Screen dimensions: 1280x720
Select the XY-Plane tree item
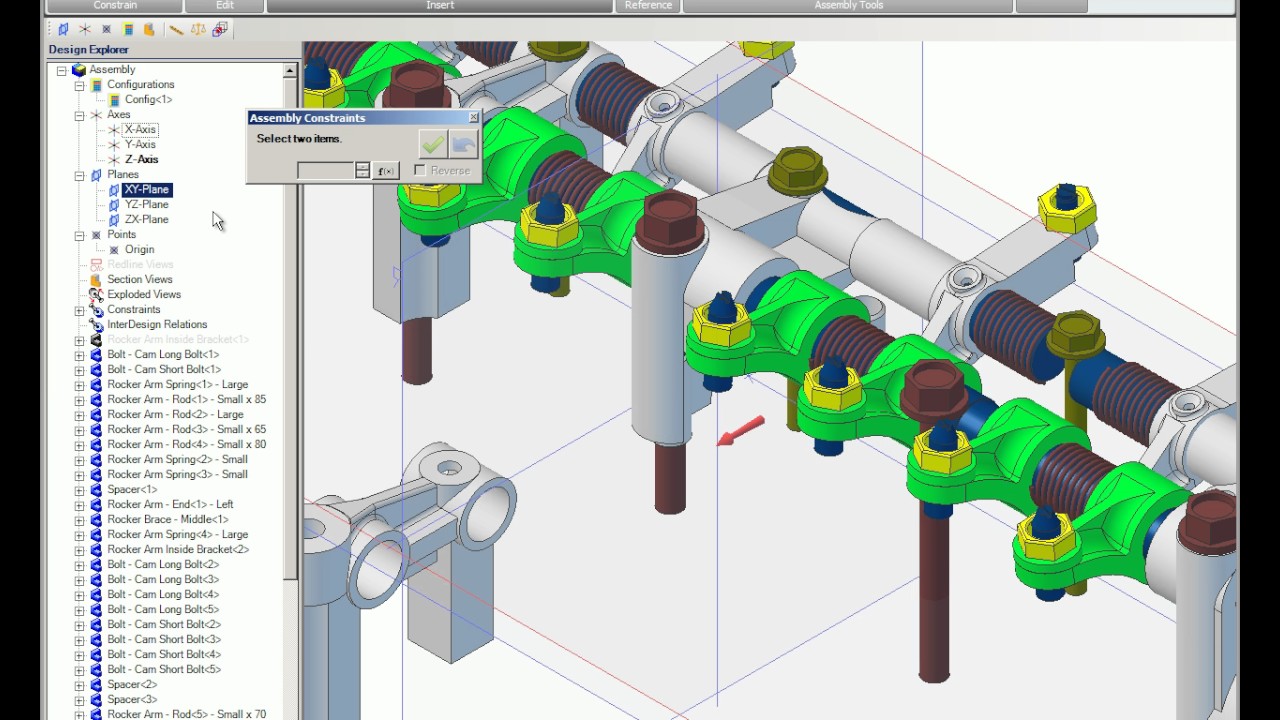(147, 190)
